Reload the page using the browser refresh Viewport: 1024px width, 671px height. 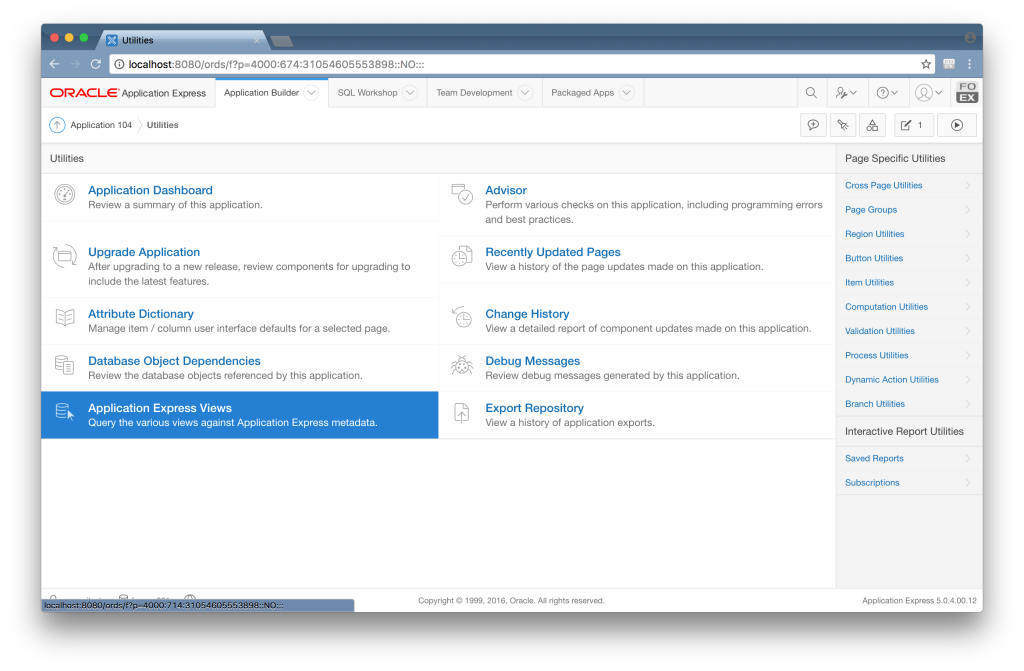tap(96, 64)
